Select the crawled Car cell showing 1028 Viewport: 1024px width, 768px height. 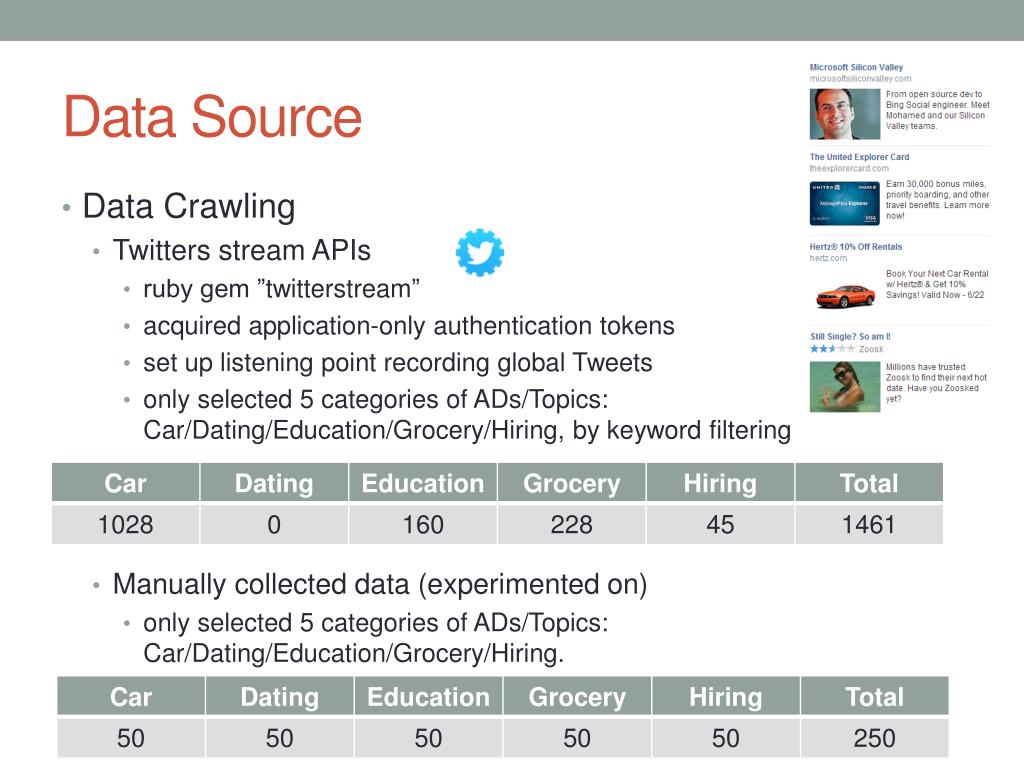(125, 524)
